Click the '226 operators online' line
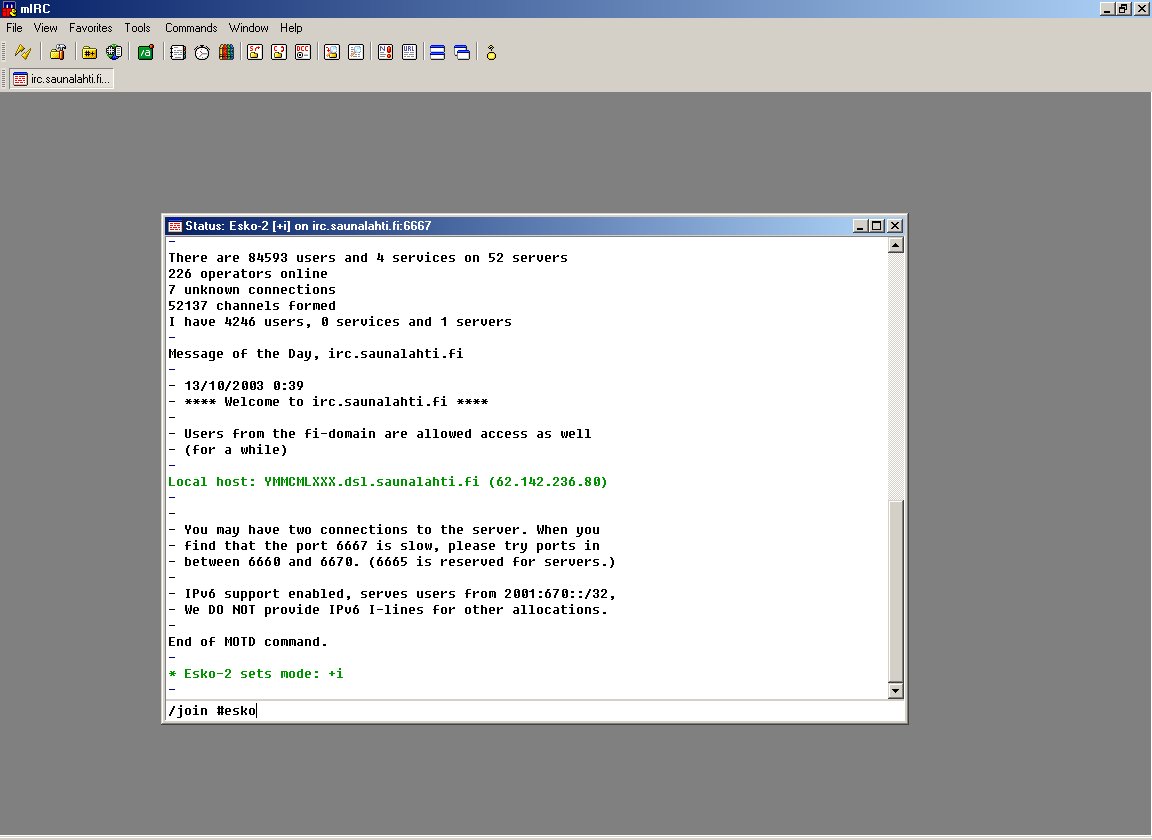The image size is (1152, 840). (248, 274)
